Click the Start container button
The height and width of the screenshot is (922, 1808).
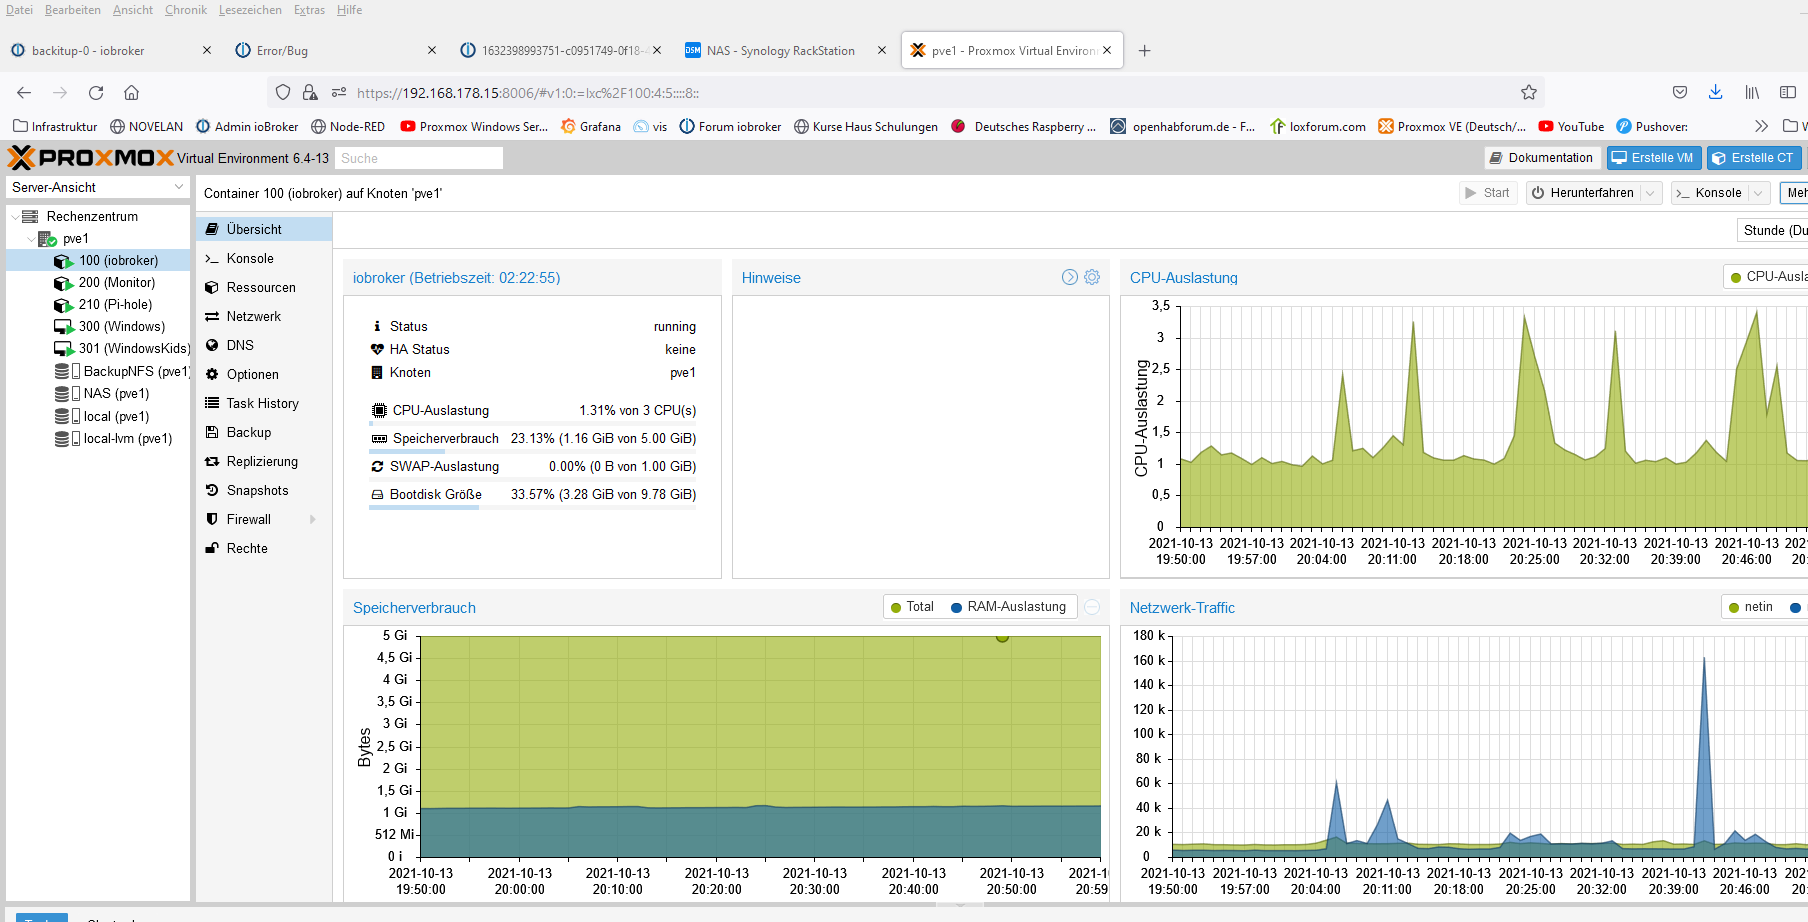(x=1487, y=193)
